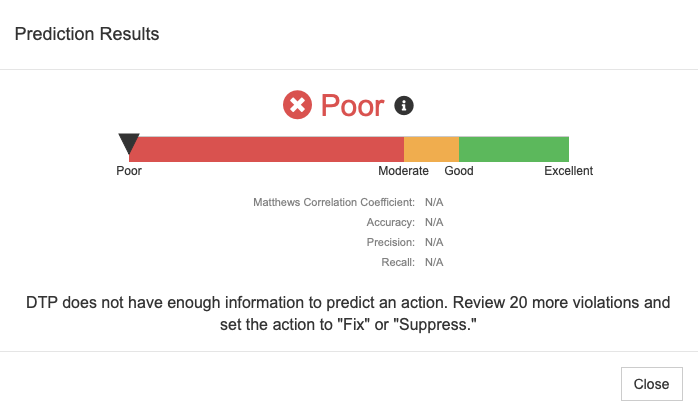Close the Prediction Results dialog
Viewport: 698px width, 416px height.
click(x=652, y=384)
